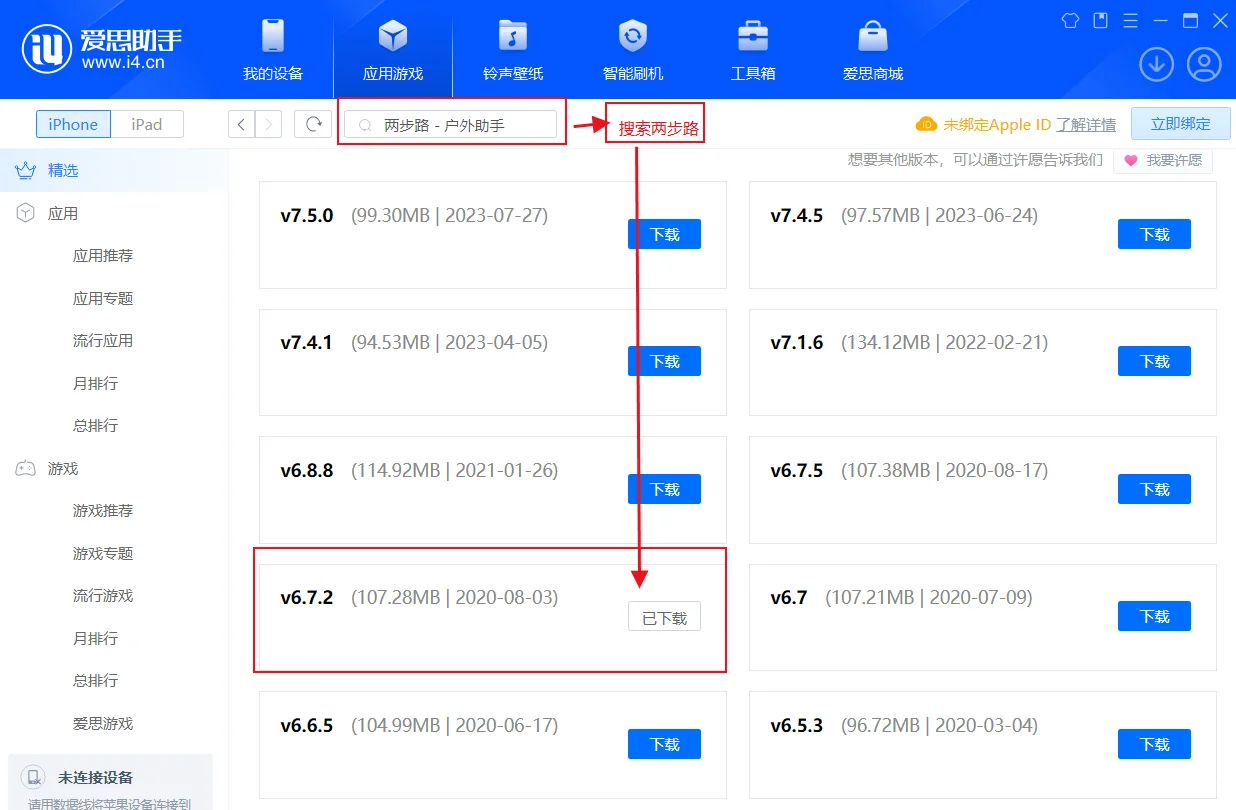Open the user account avatar icon

point(1204,65)
